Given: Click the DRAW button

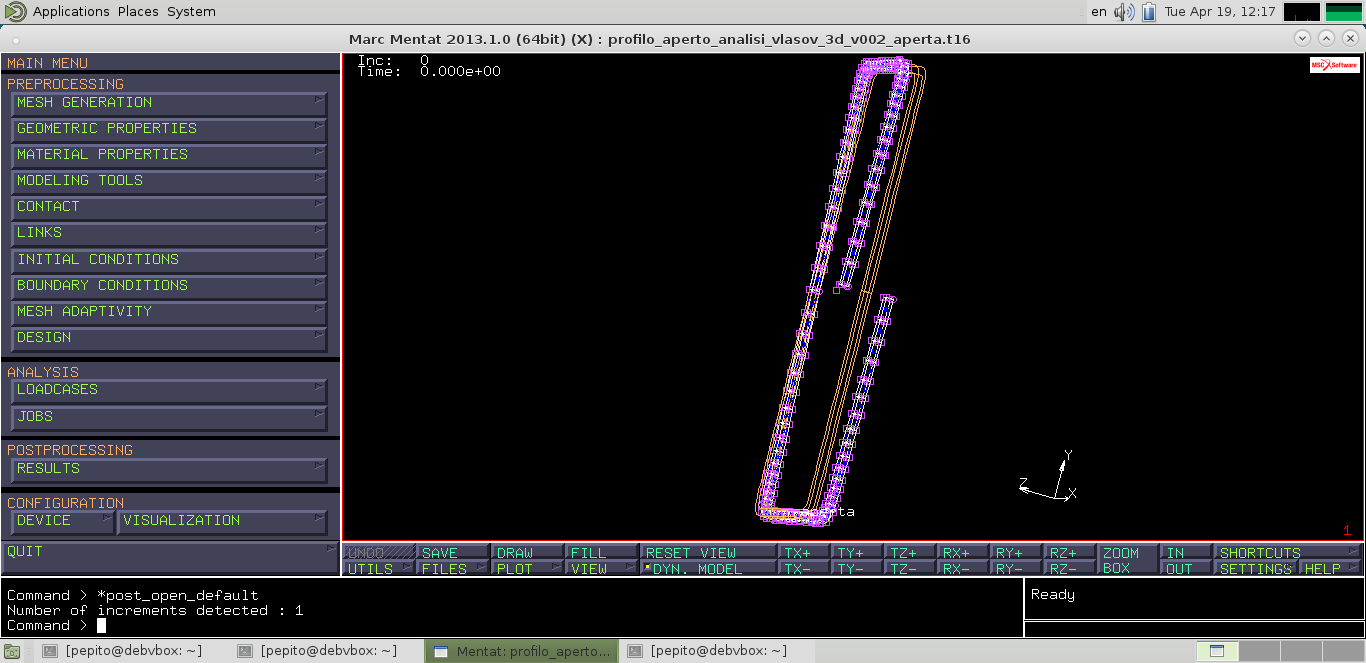Looking at the screenshot, I should click(529, 552).
